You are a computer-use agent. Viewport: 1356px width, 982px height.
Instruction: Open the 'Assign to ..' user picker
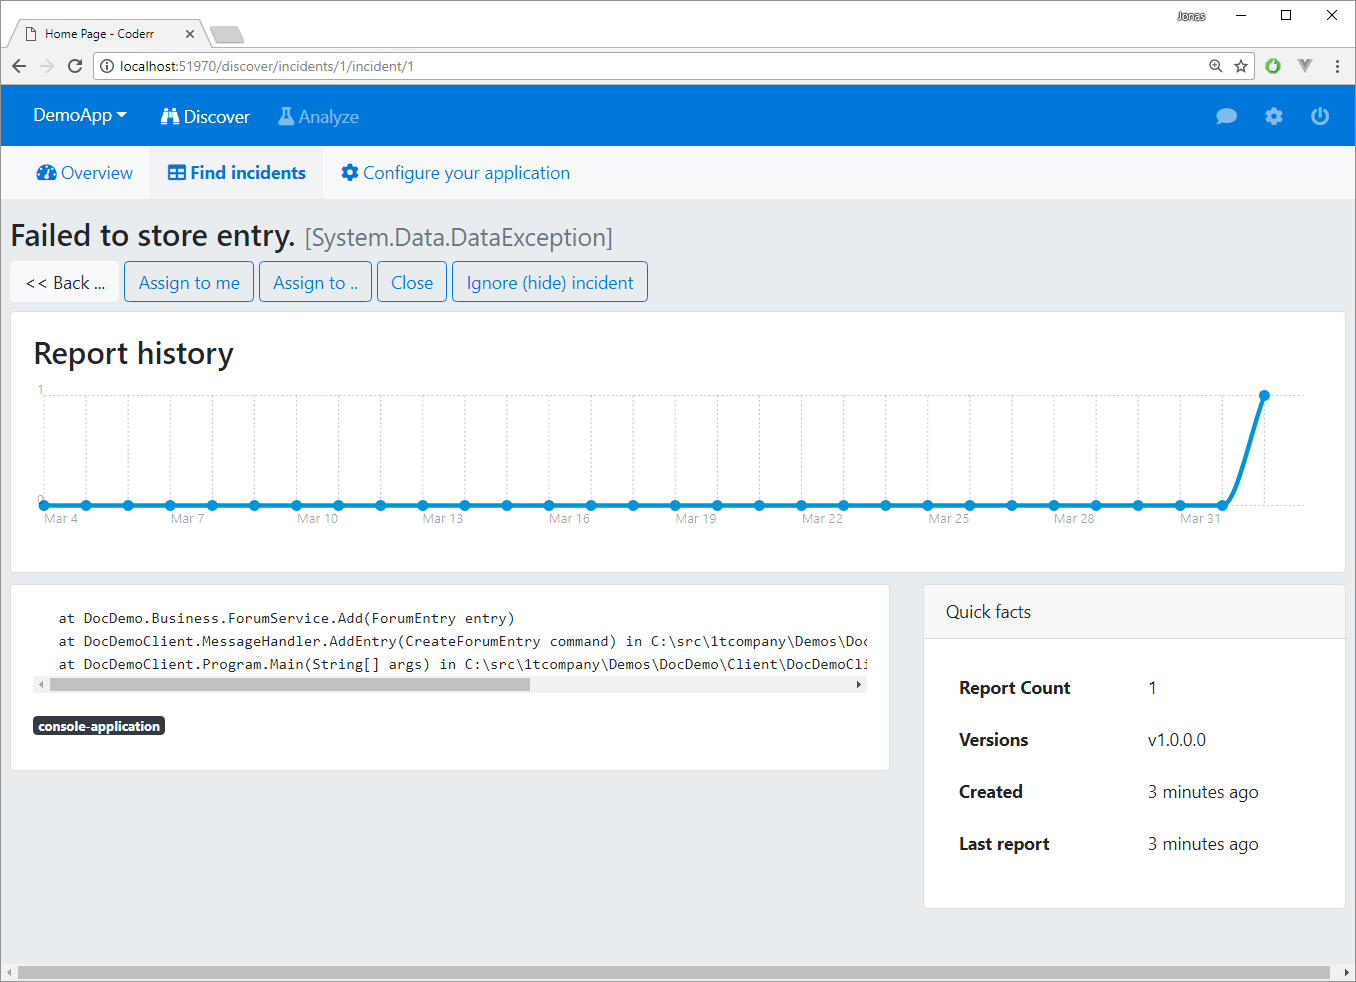(315, 283)
